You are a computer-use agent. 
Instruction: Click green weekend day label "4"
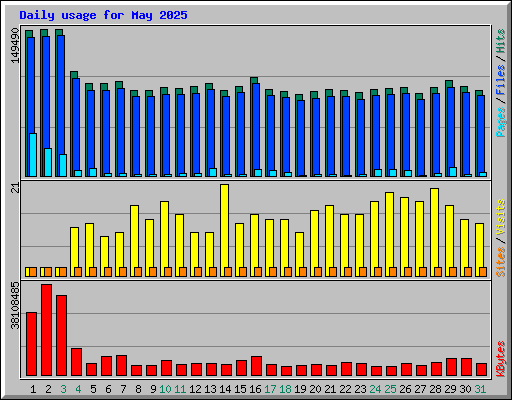pos(78,389)
